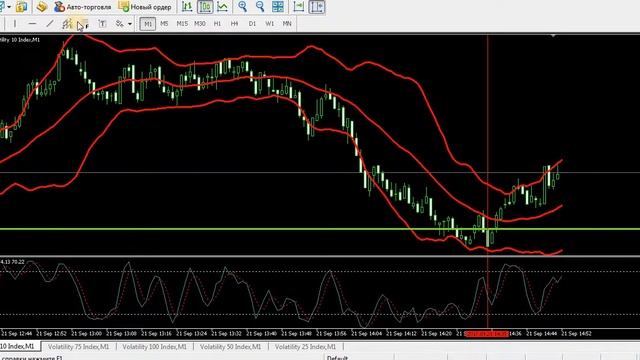Toggle the Авто-торговля button

[82, 7]
